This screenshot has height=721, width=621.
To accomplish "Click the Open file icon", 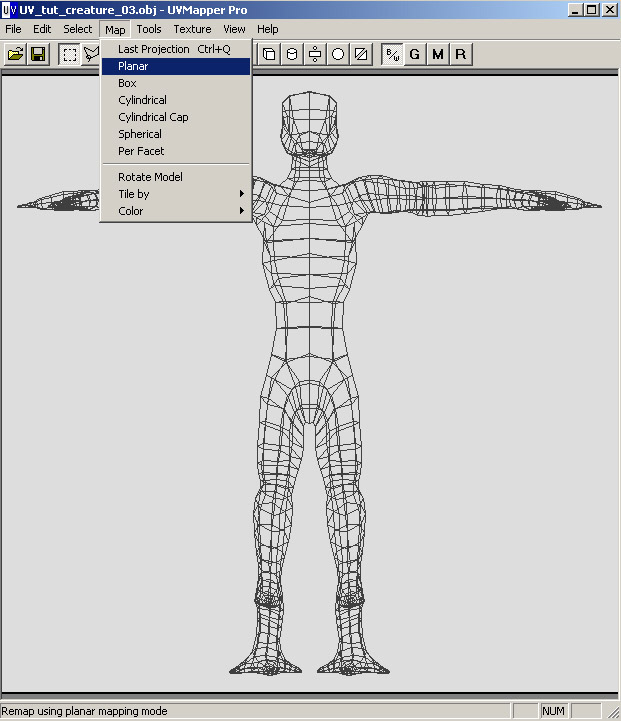I will 15,54.
